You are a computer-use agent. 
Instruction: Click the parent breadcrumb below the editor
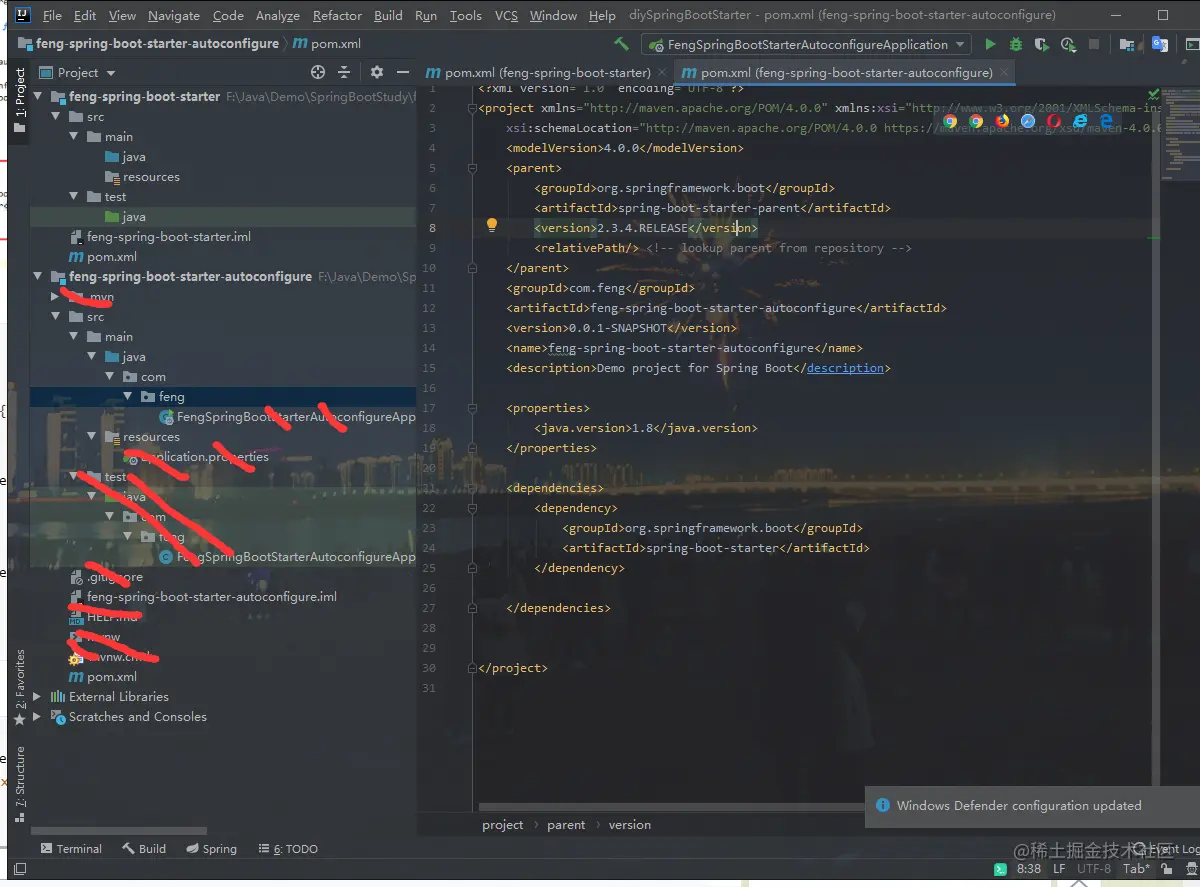click(x=566, y=825)
